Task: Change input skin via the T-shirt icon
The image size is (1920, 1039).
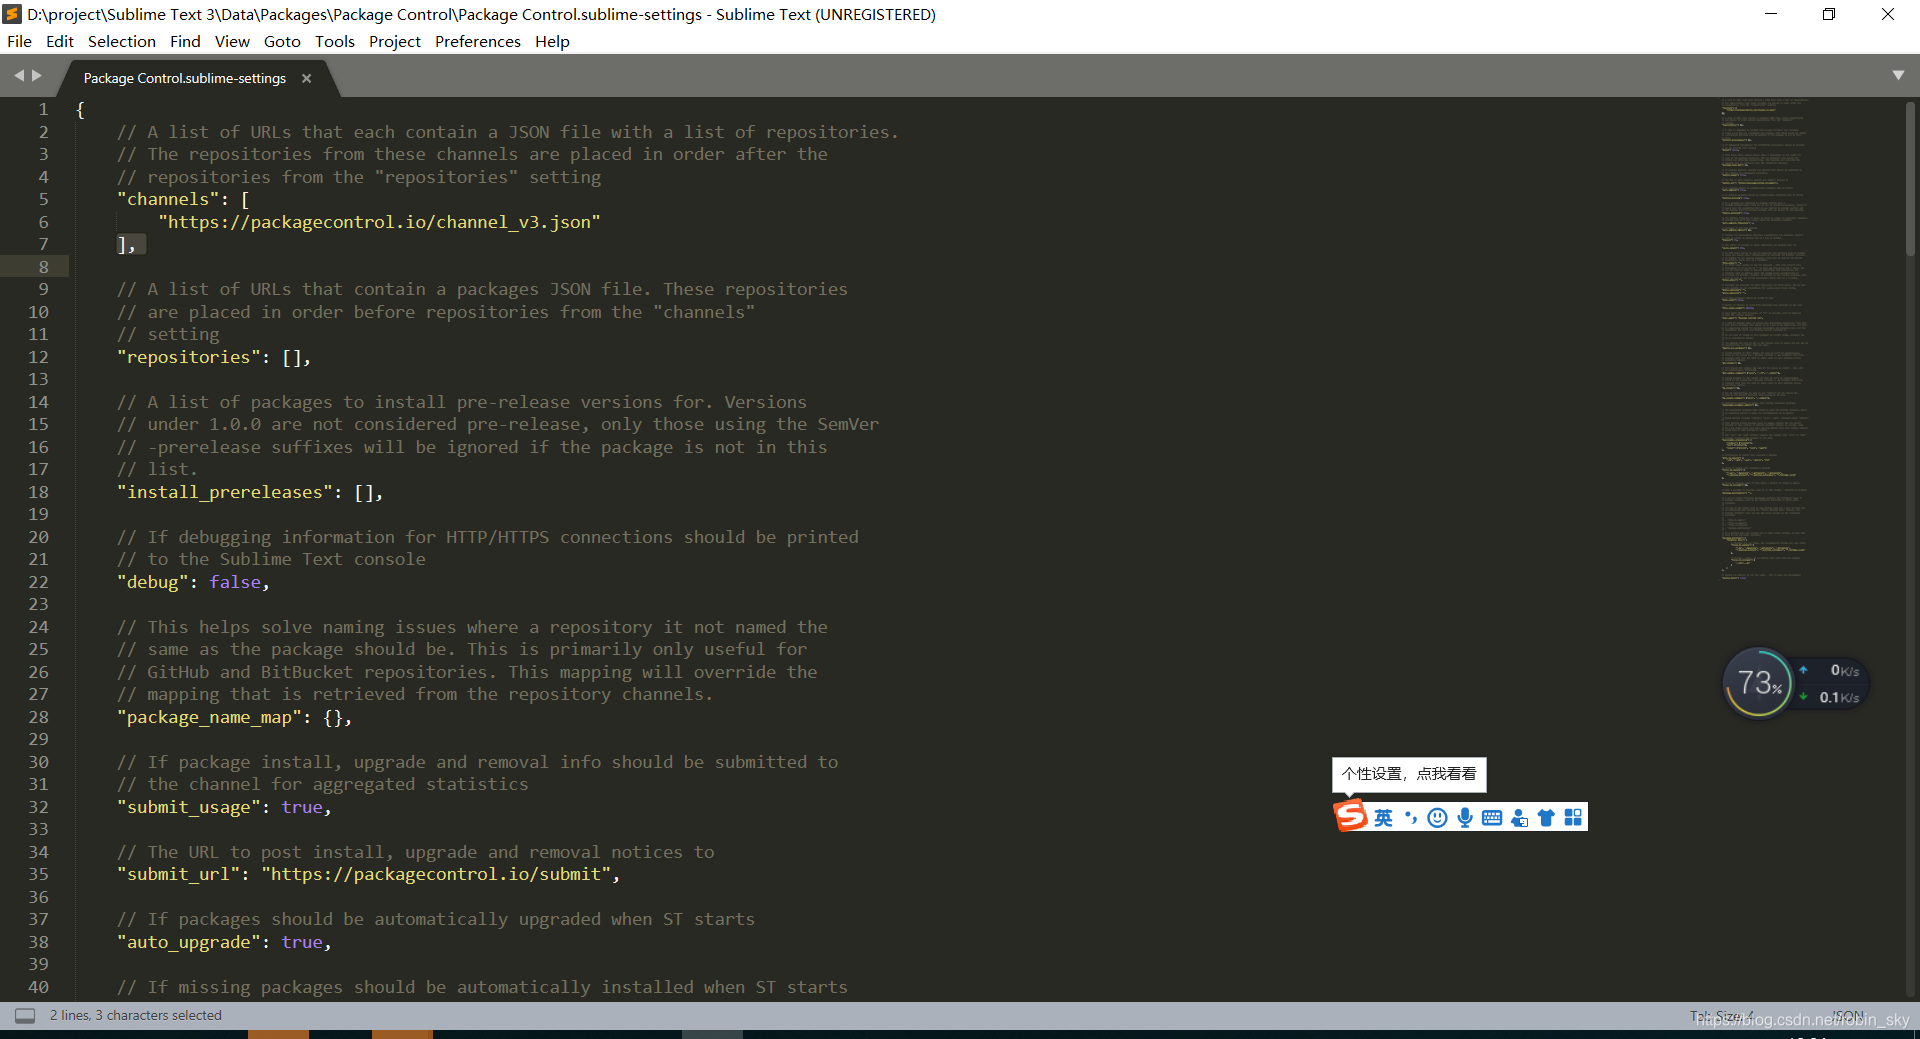Action: pos(1547,816)
